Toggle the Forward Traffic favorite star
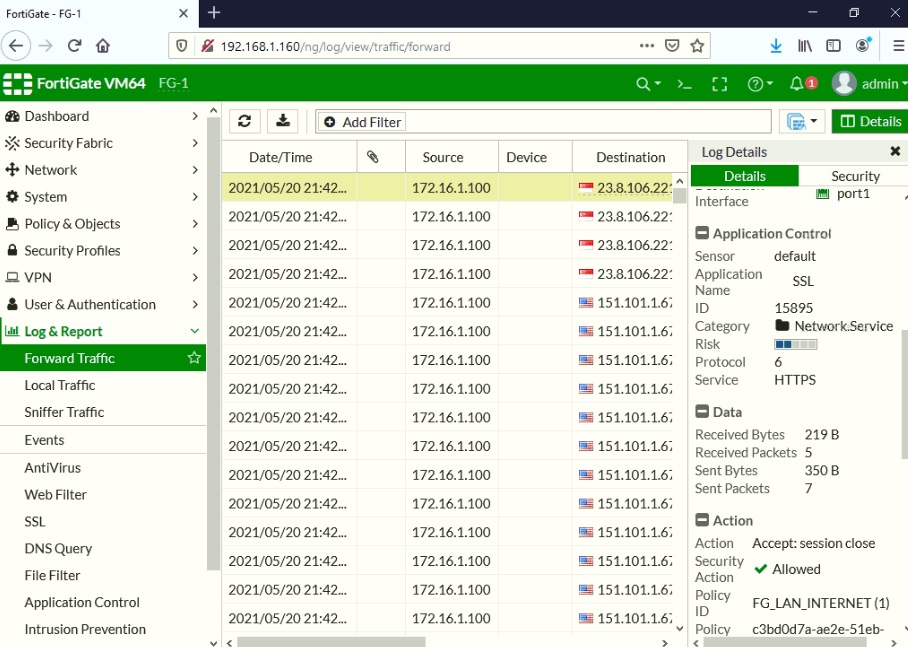Image resolution: width=908 pixels, height=647 pixels. tap(194, 357)
